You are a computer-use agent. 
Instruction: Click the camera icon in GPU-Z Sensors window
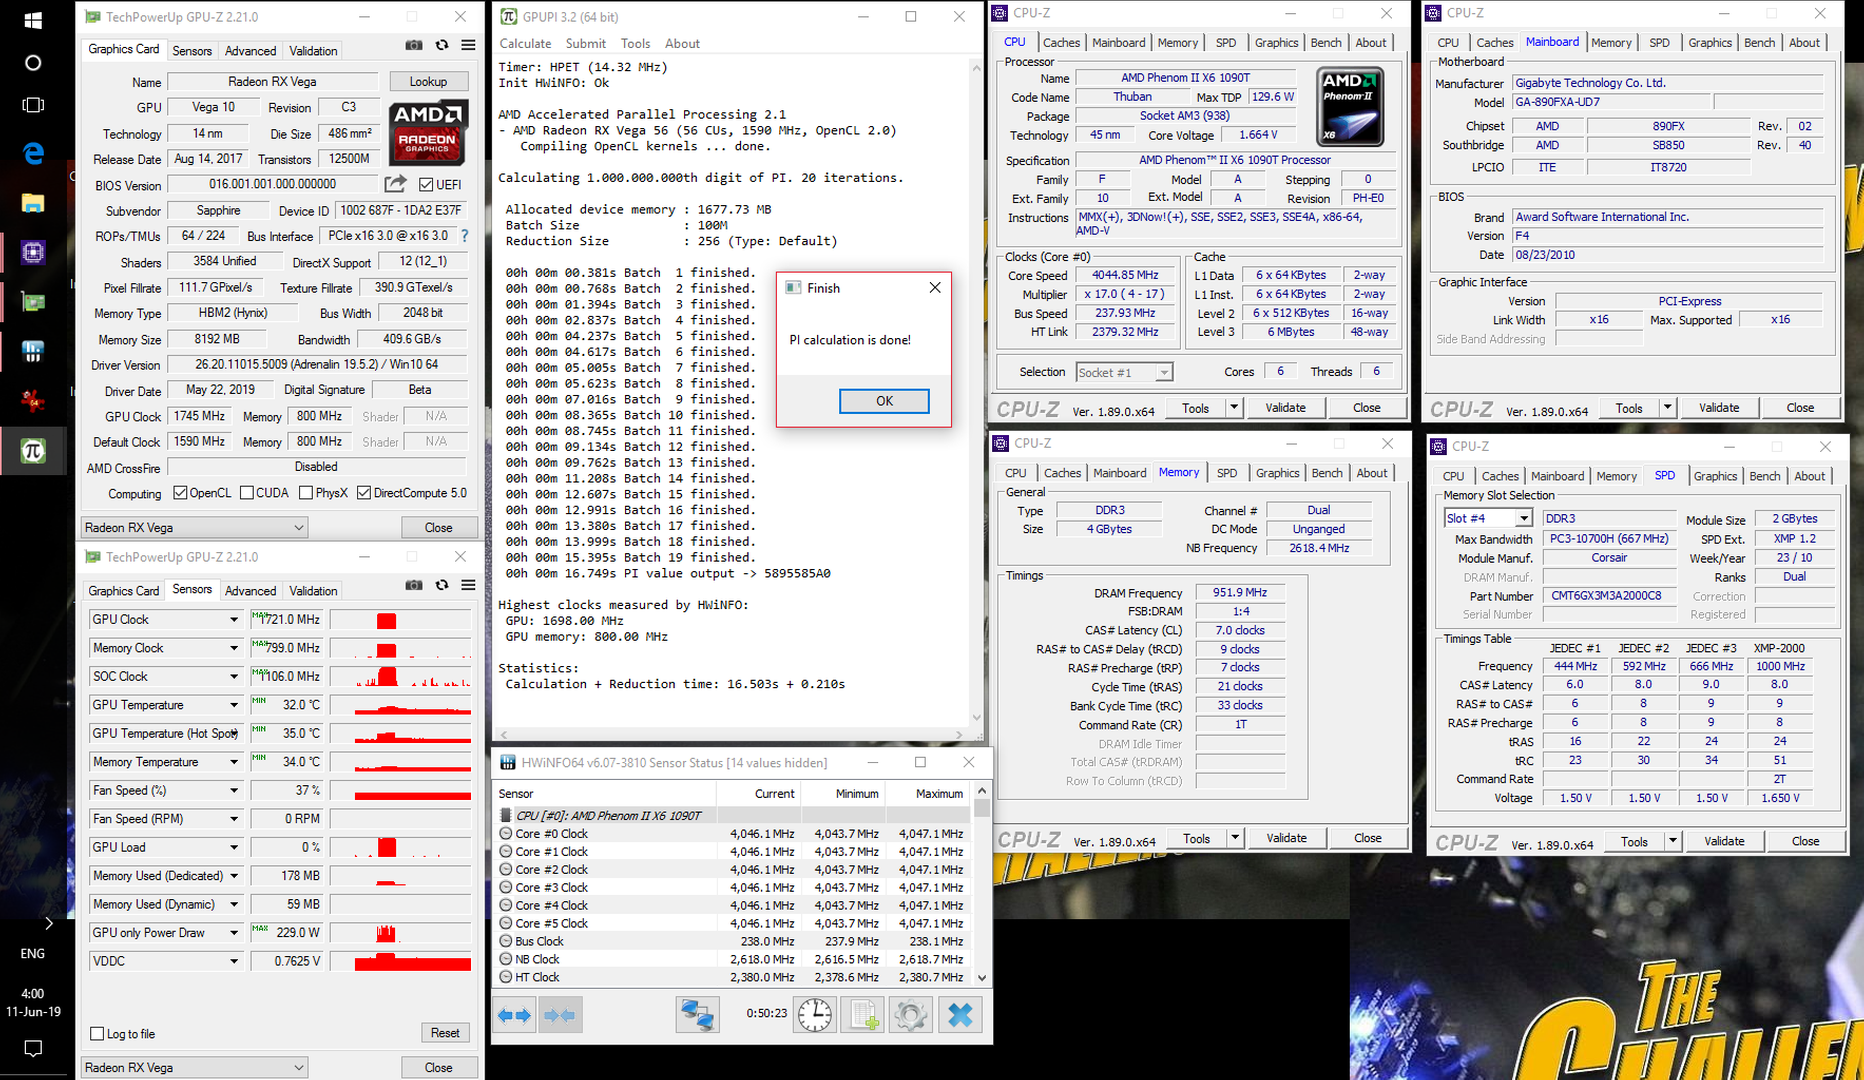413,586
